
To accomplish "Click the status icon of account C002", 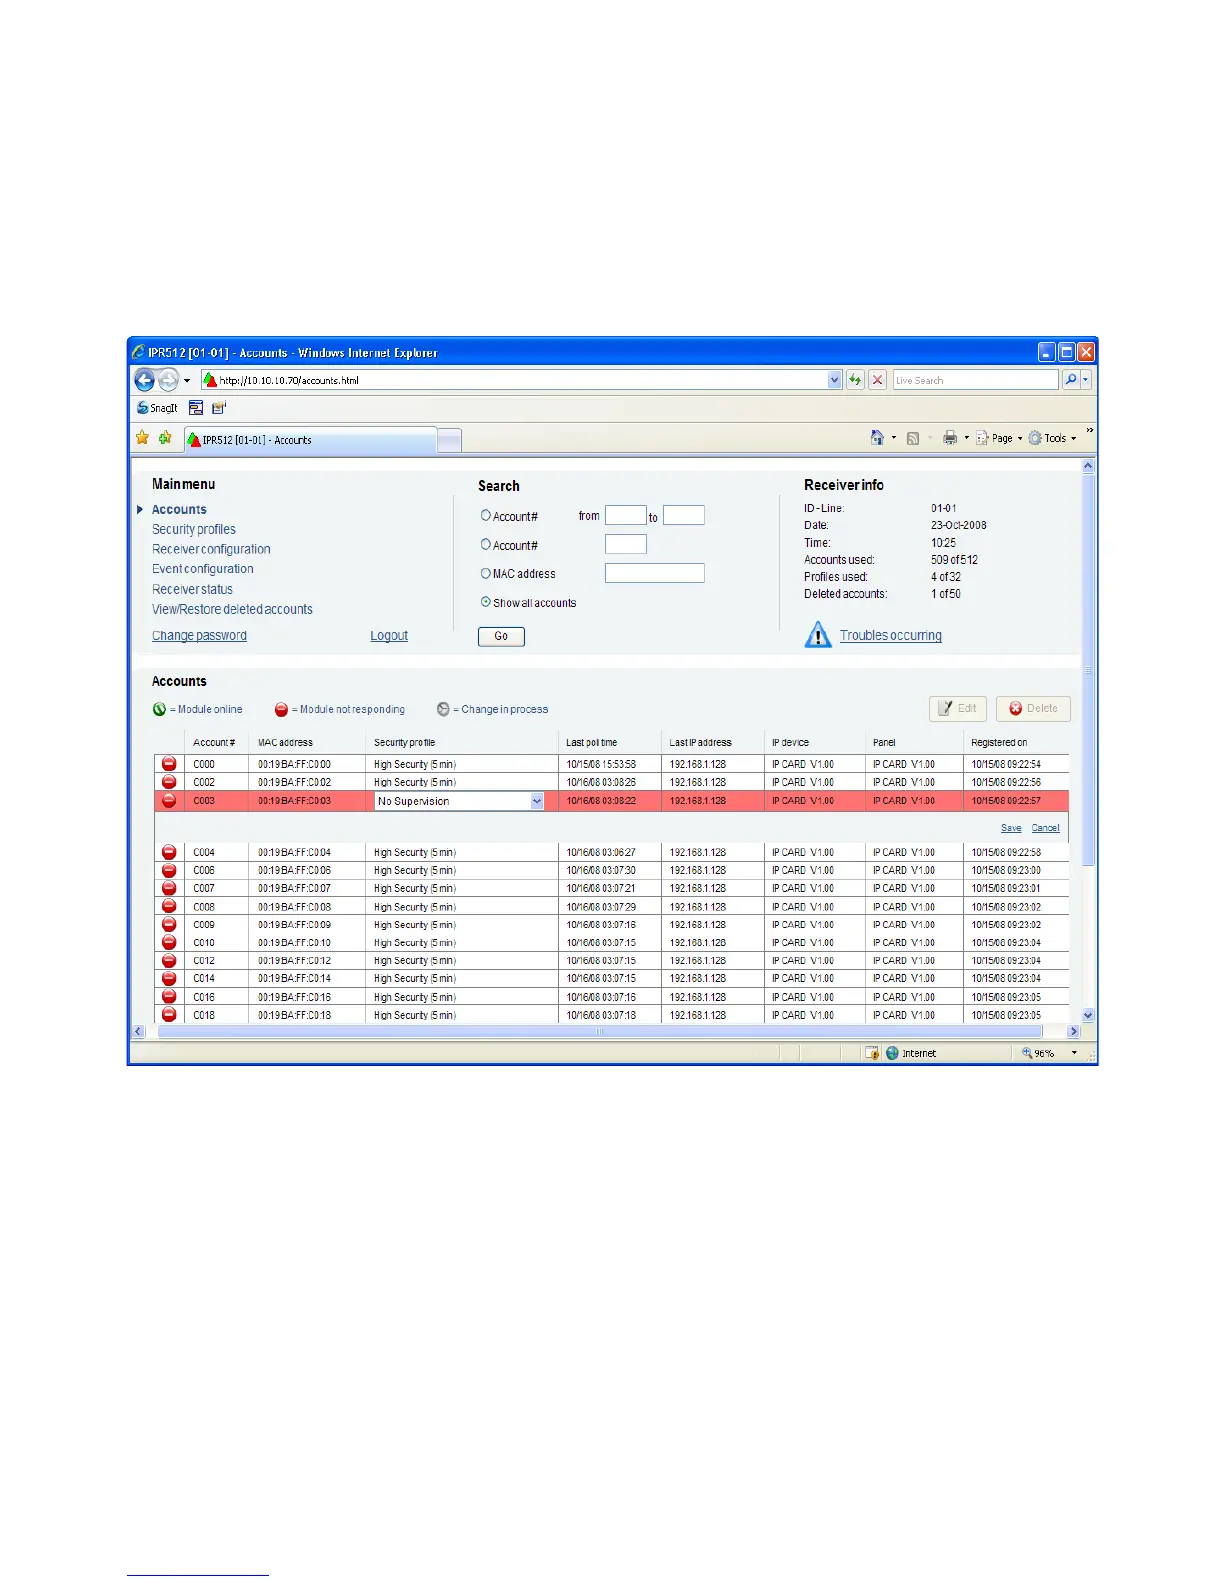I will point(169,782).
